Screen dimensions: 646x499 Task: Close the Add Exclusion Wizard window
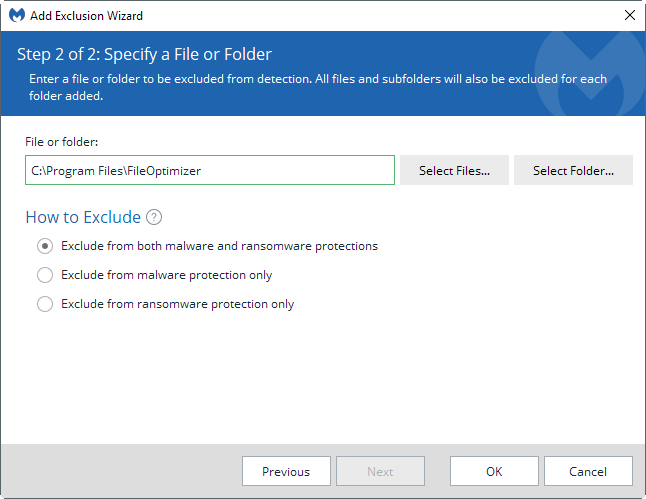point(630,15)
